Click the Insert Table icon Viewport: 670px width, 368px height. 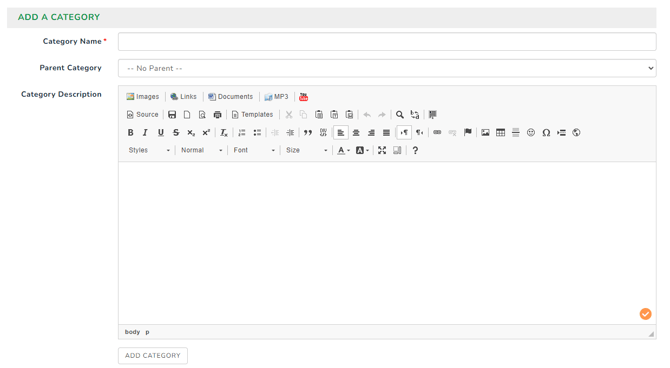[x=500, y=132]
